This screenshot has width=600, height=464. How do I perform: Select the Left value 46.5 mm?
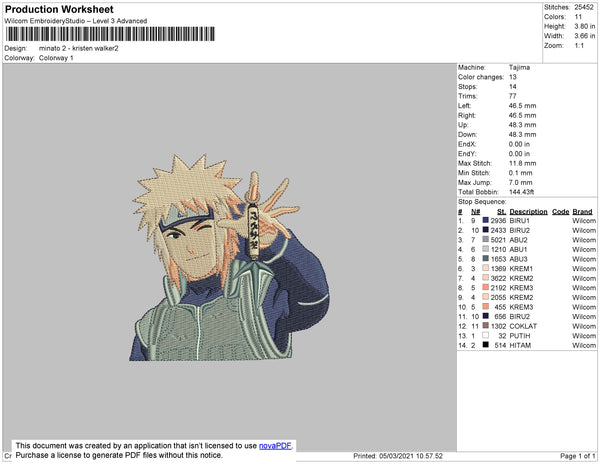pyautogui.click(x=522, y=106)
